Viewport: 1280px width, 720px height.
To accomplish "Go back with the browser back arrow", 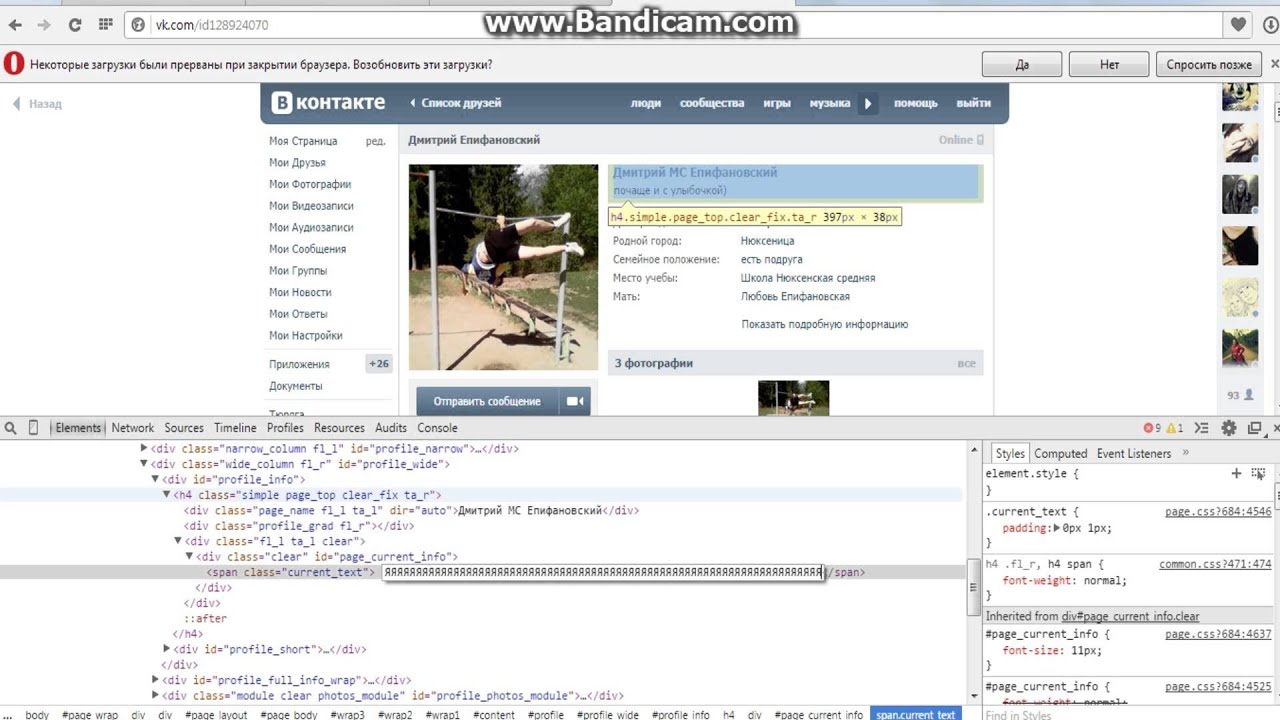I will pos(15,25).
